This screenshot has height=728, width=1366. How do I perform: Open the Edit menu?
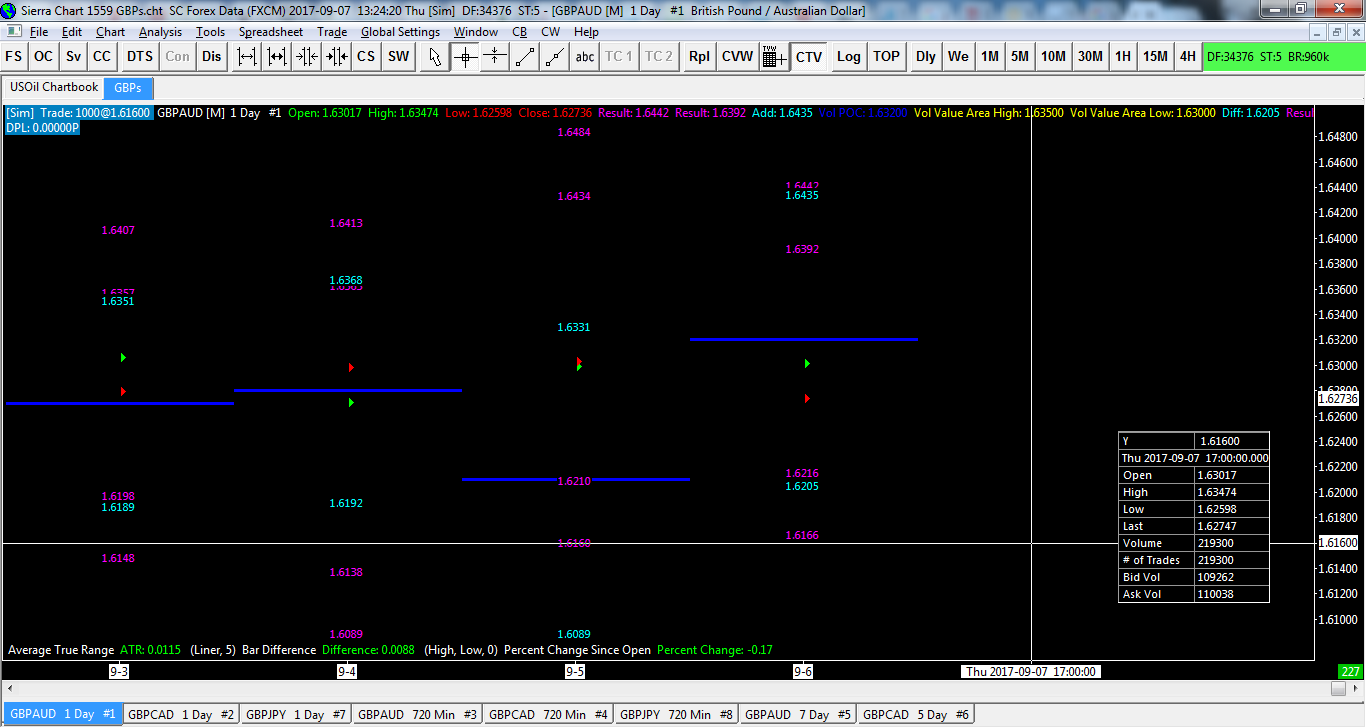(x=72, y=32)
